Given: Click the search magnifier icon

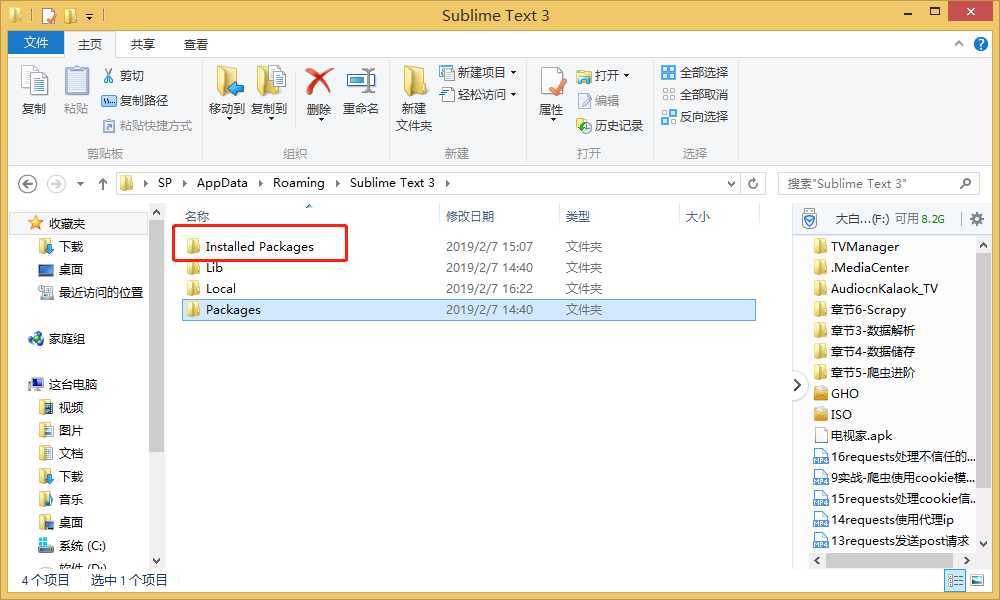Looking at the screenshot, I should coord(966,184).
